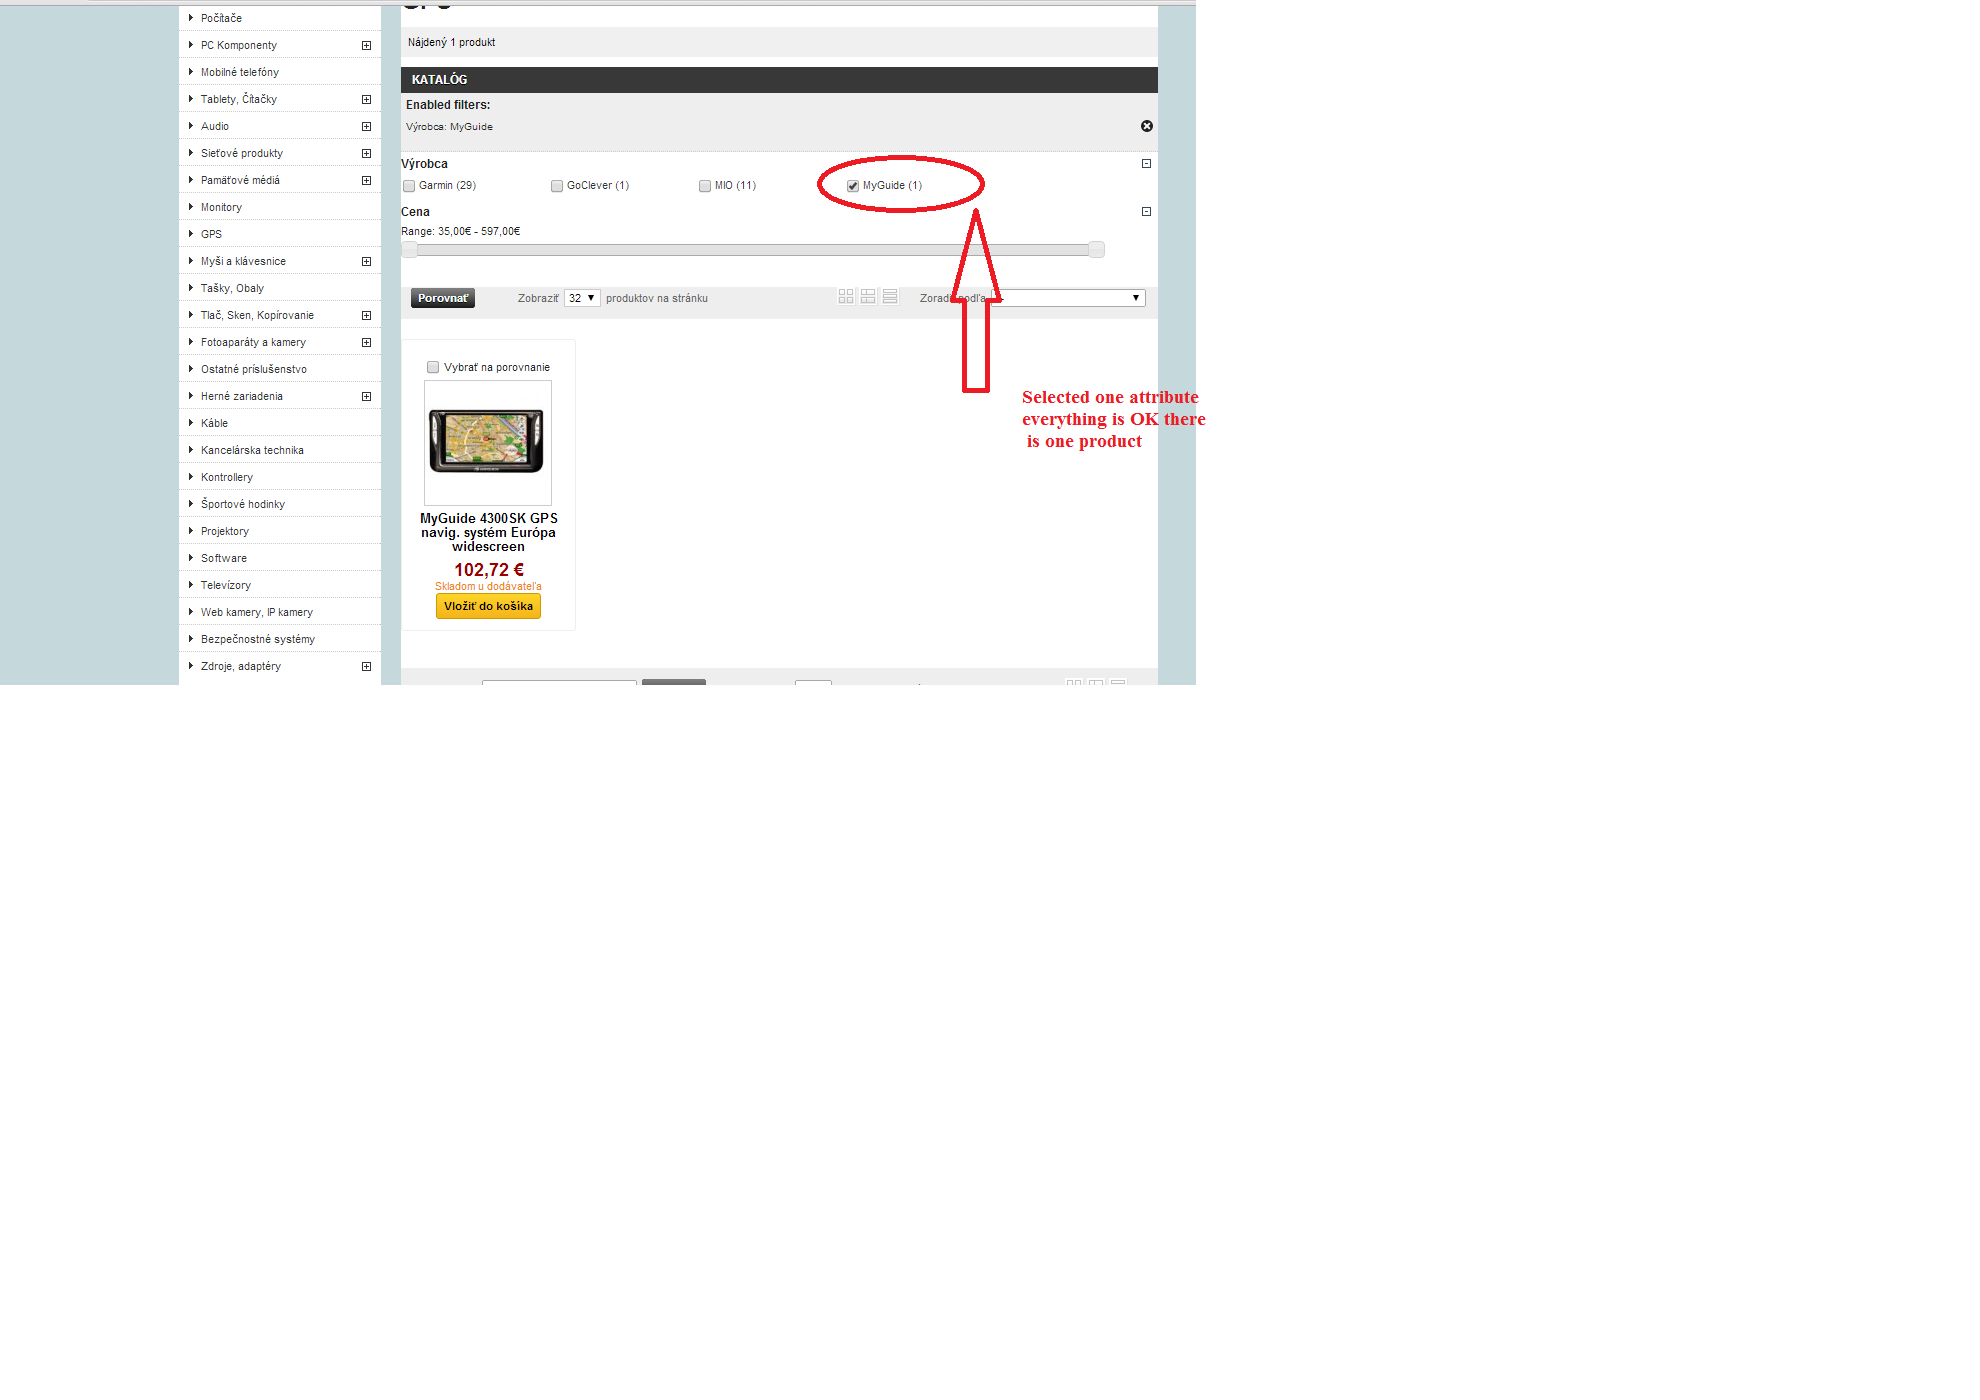Expand PC Komponenty with plus icon

click(366, 45)
